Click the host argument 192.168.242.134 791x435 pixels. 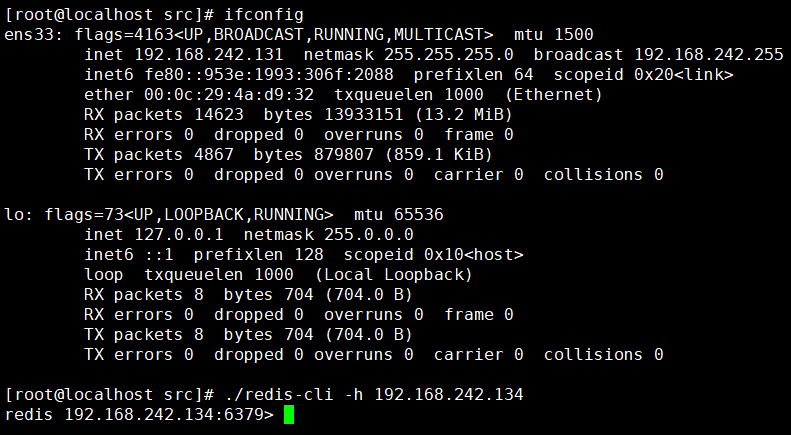point(448,394)
